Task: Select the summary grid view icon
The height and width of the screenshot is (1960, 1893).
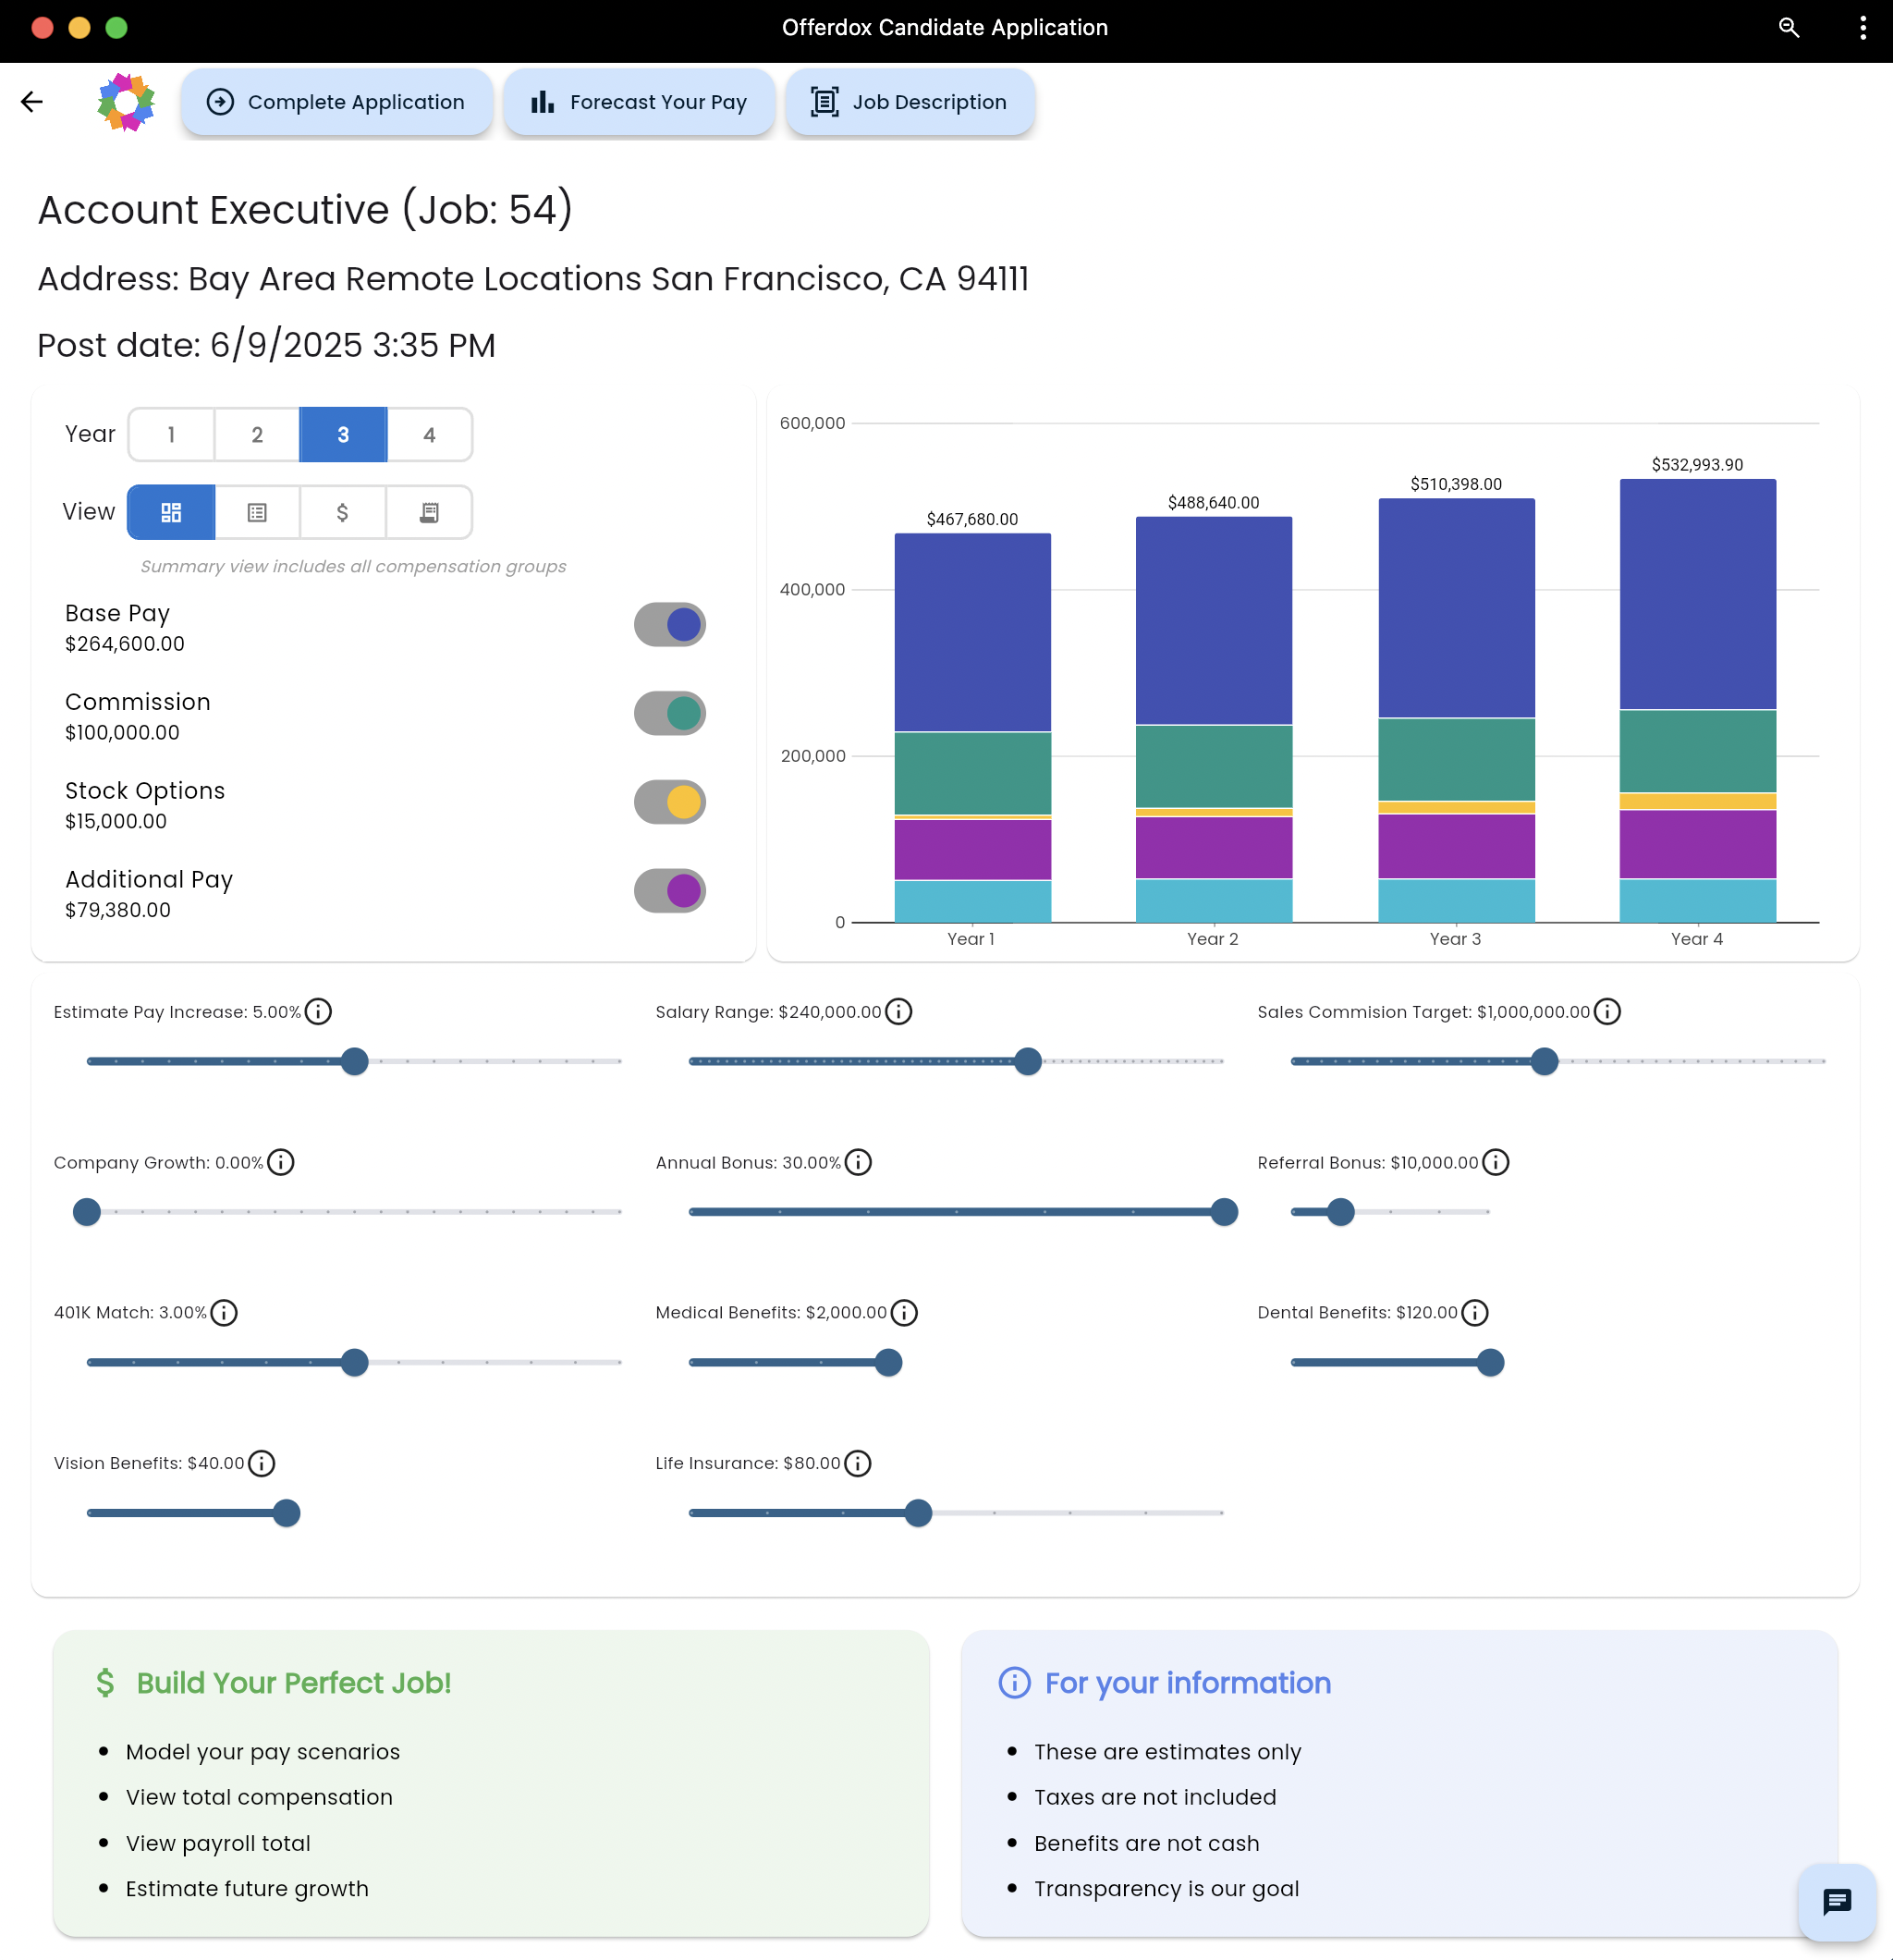Action: pyautogui.click(x=171, y=513)
